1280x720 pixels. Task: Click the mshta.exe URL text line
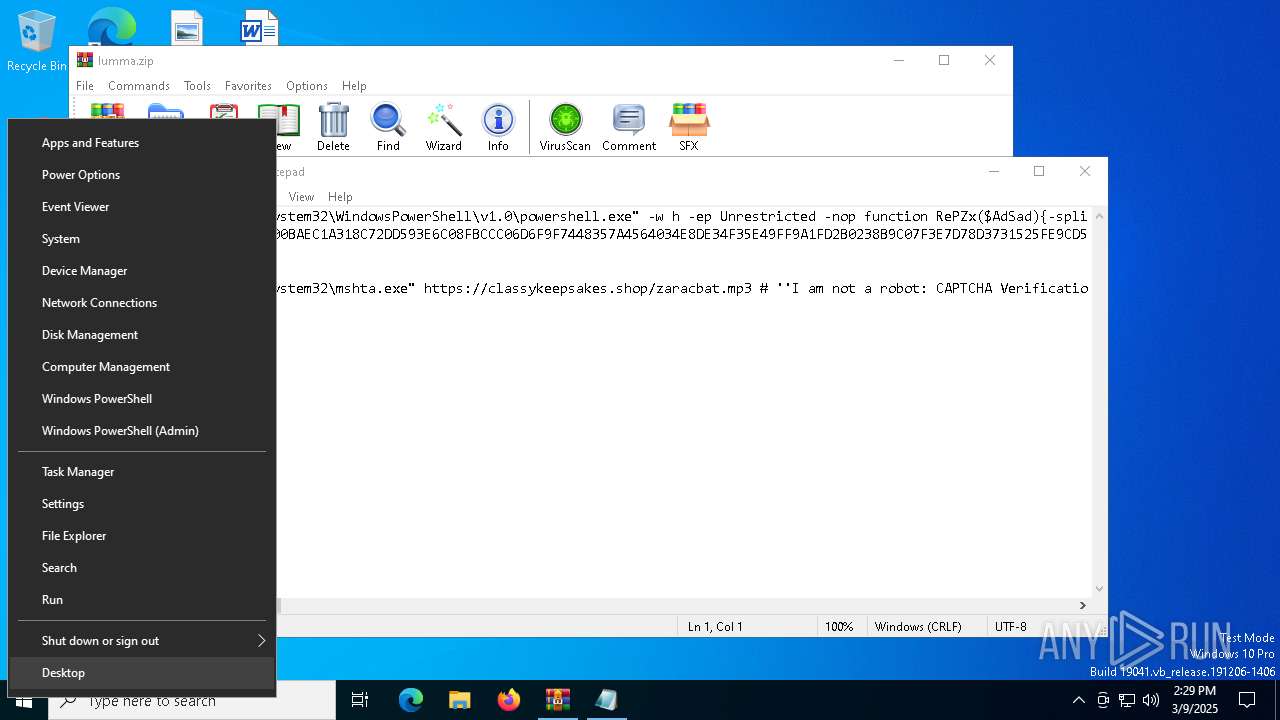tap(682, 288)
